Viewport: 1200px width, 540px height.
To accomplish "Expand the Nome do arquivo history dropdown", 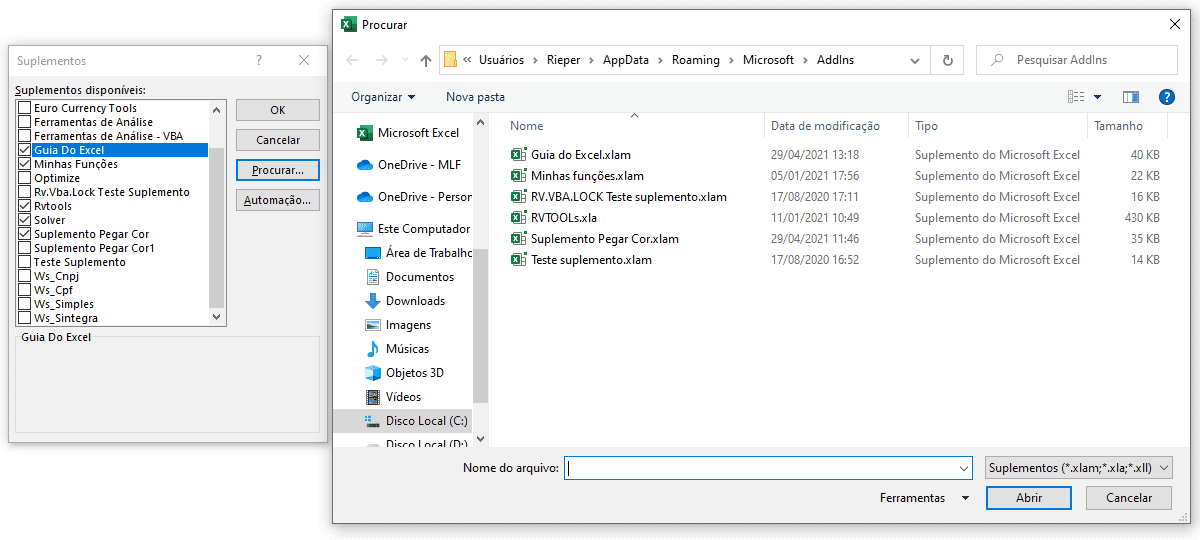I will click(x=964, y=468).
